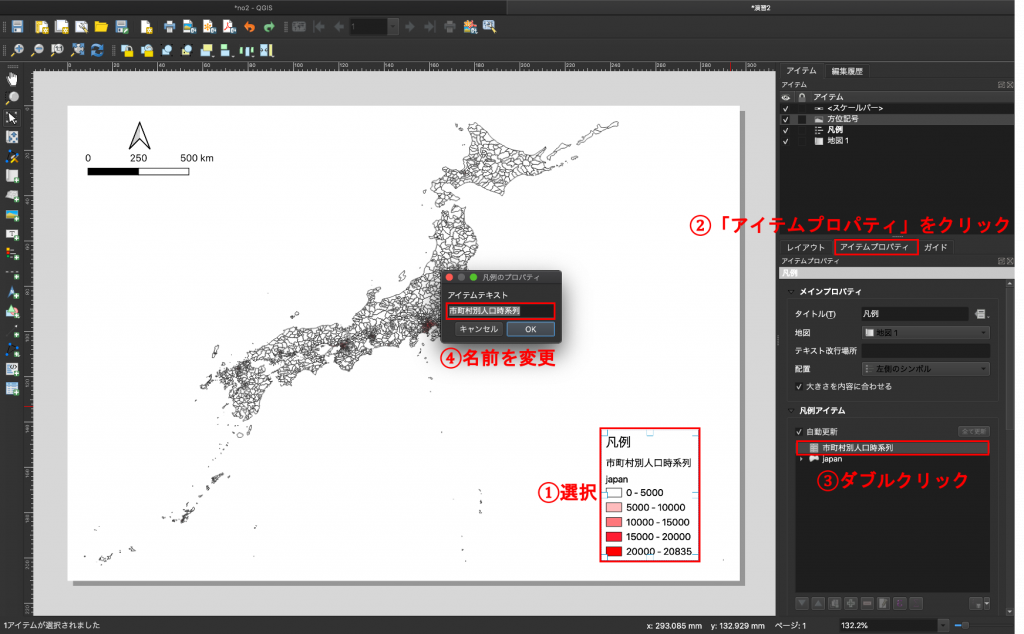Activate the Select/Move item arrow tool

[12, 118]
